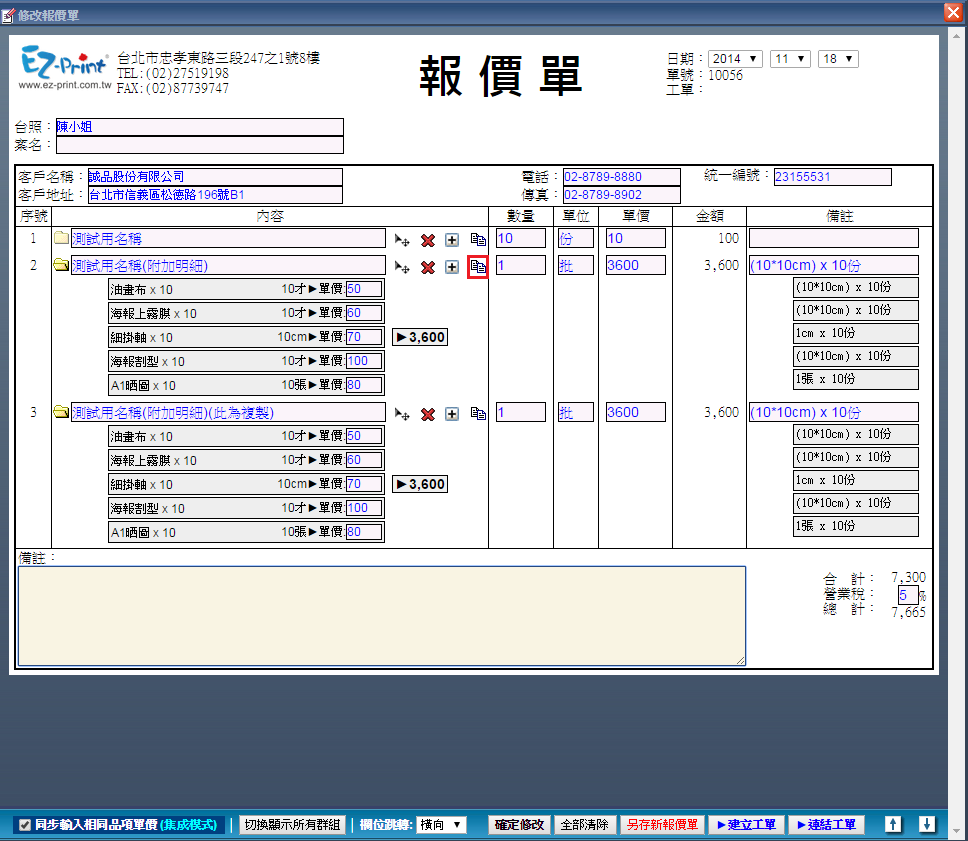This screenshot has height=841, width=968.
Task: Open the 欄位跳轉 dropdown showing 橫向
Action: 441,825
